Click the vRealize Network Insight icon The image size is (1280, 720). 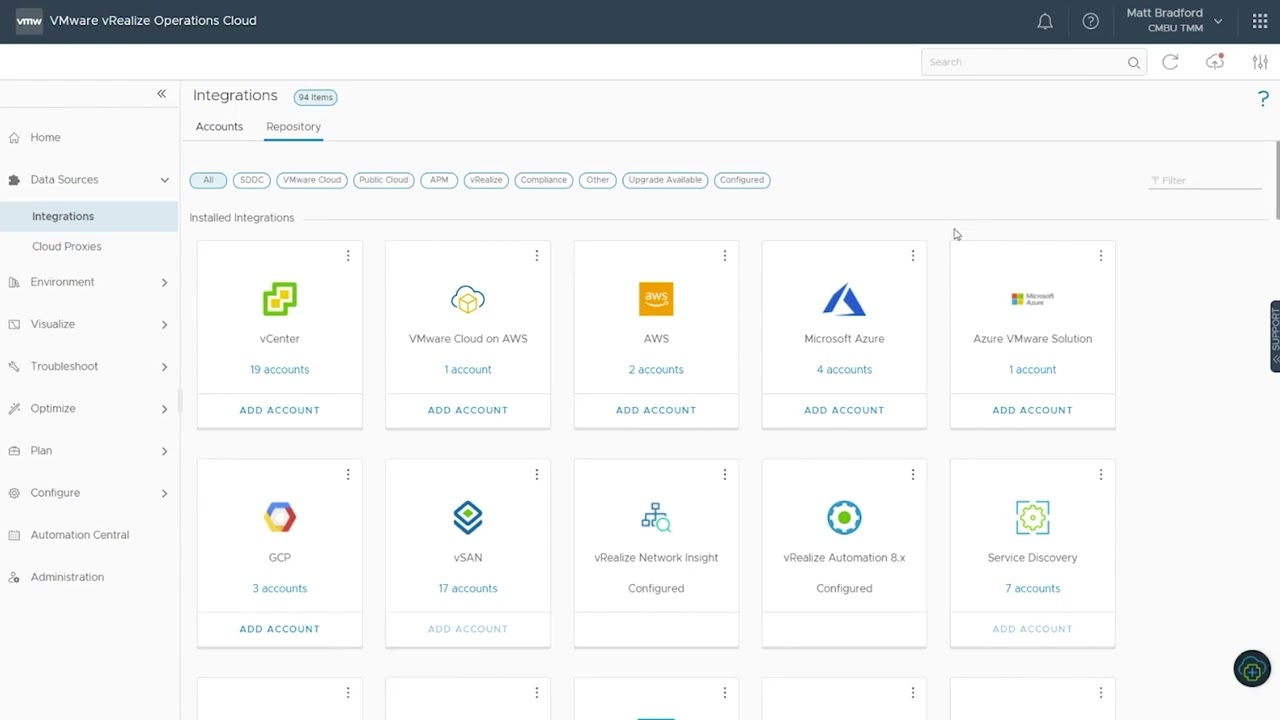[x=656, y=517]
